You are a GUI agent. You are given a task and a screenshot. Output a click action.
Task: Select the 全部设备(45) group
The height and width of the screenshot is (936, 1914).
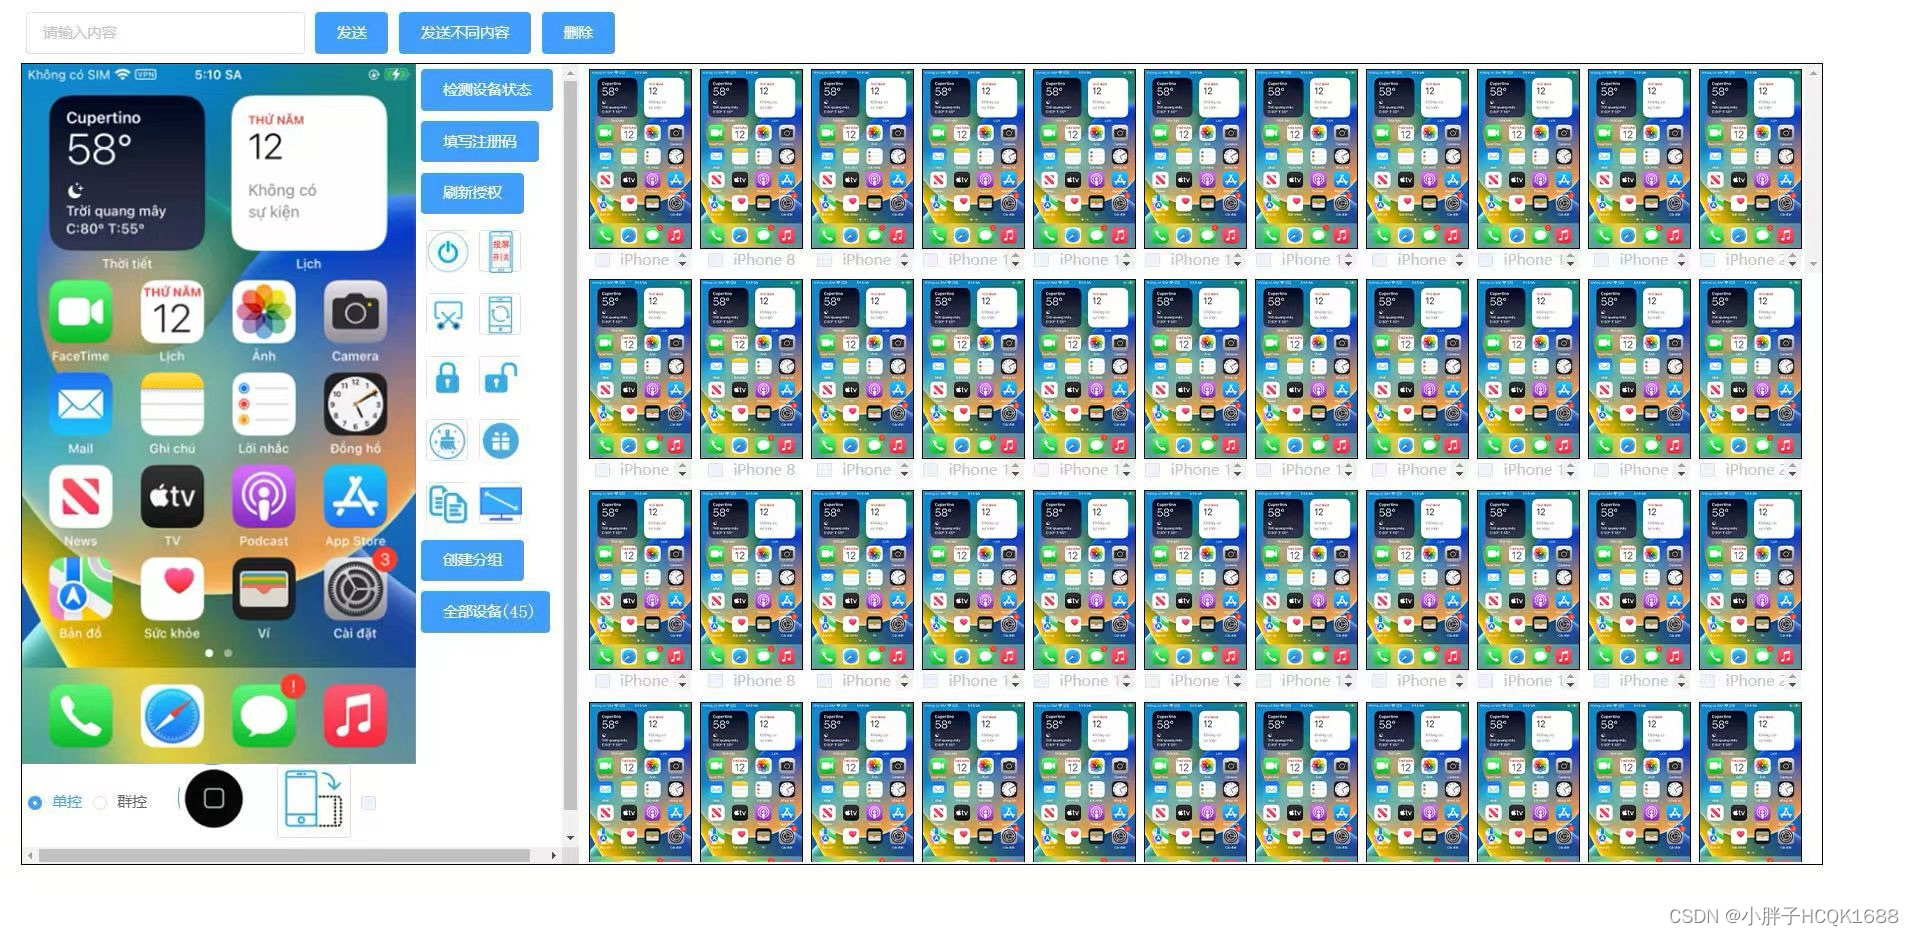click(x=486, y=612)
